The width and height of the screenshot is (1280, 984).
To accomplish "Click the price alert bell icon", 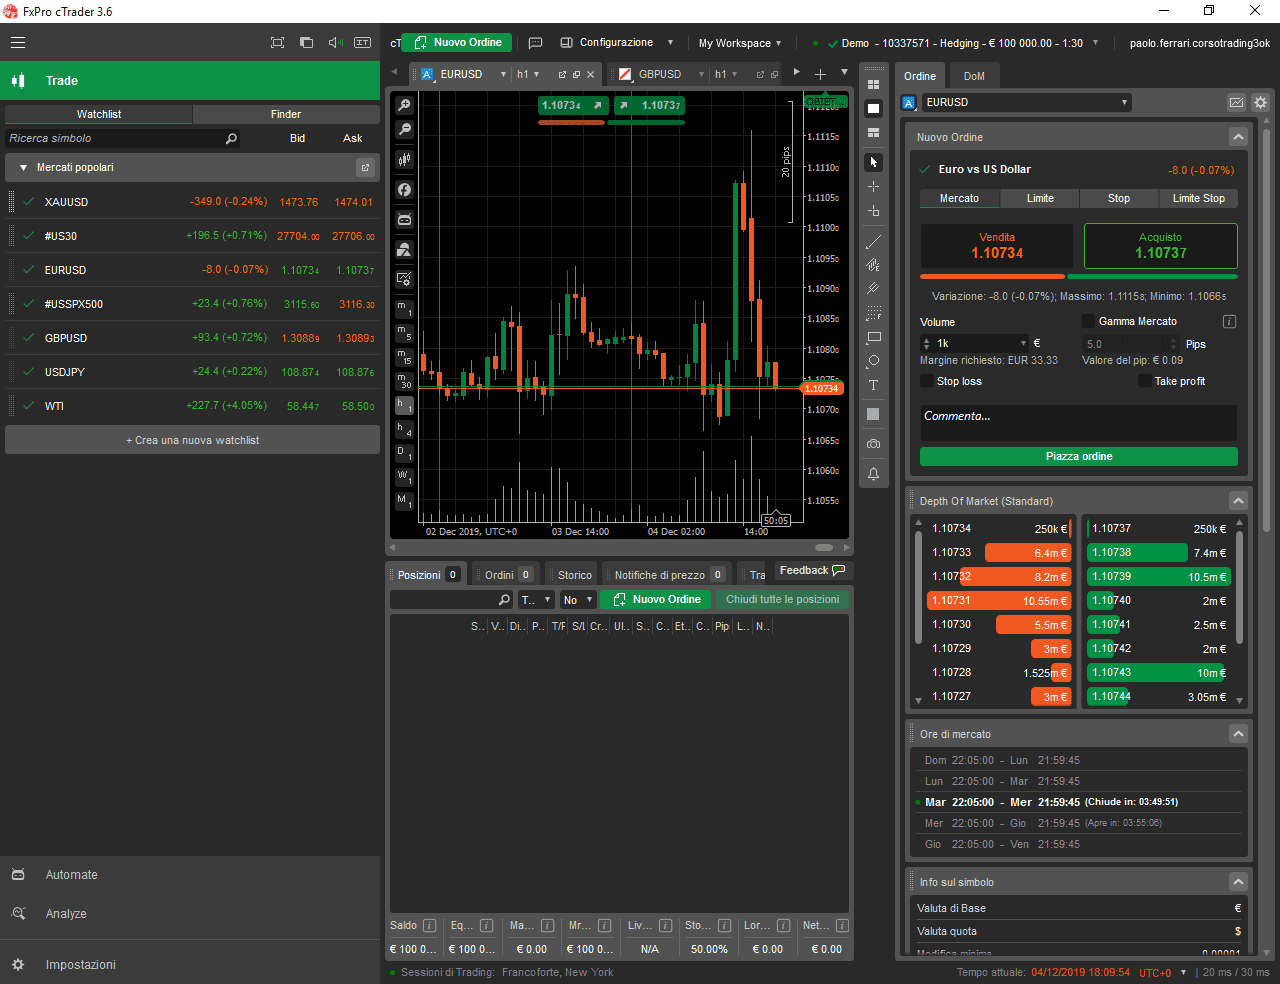I will tap(873, 474).
